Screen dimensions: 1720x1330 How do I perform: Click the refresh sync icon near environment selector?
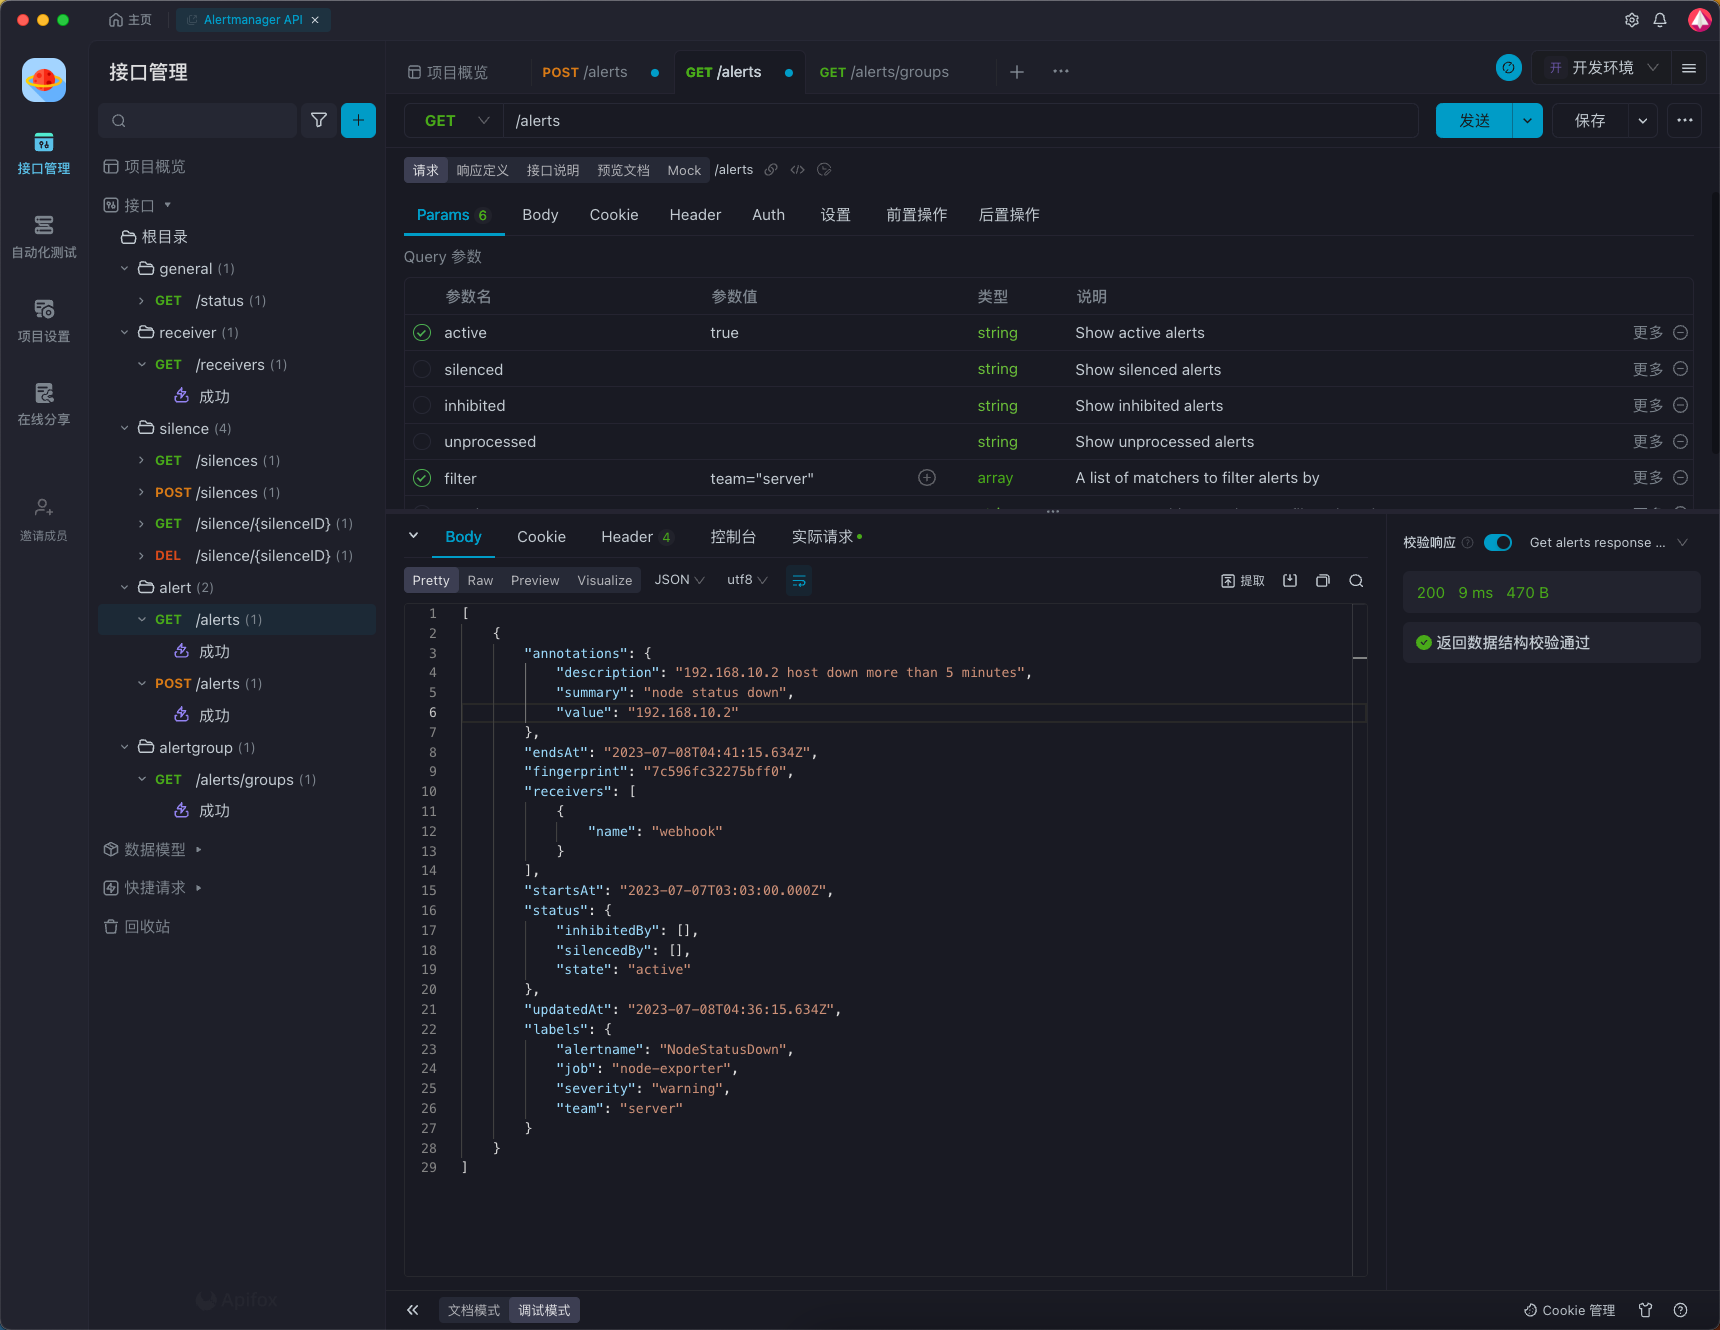point(1508,68)
